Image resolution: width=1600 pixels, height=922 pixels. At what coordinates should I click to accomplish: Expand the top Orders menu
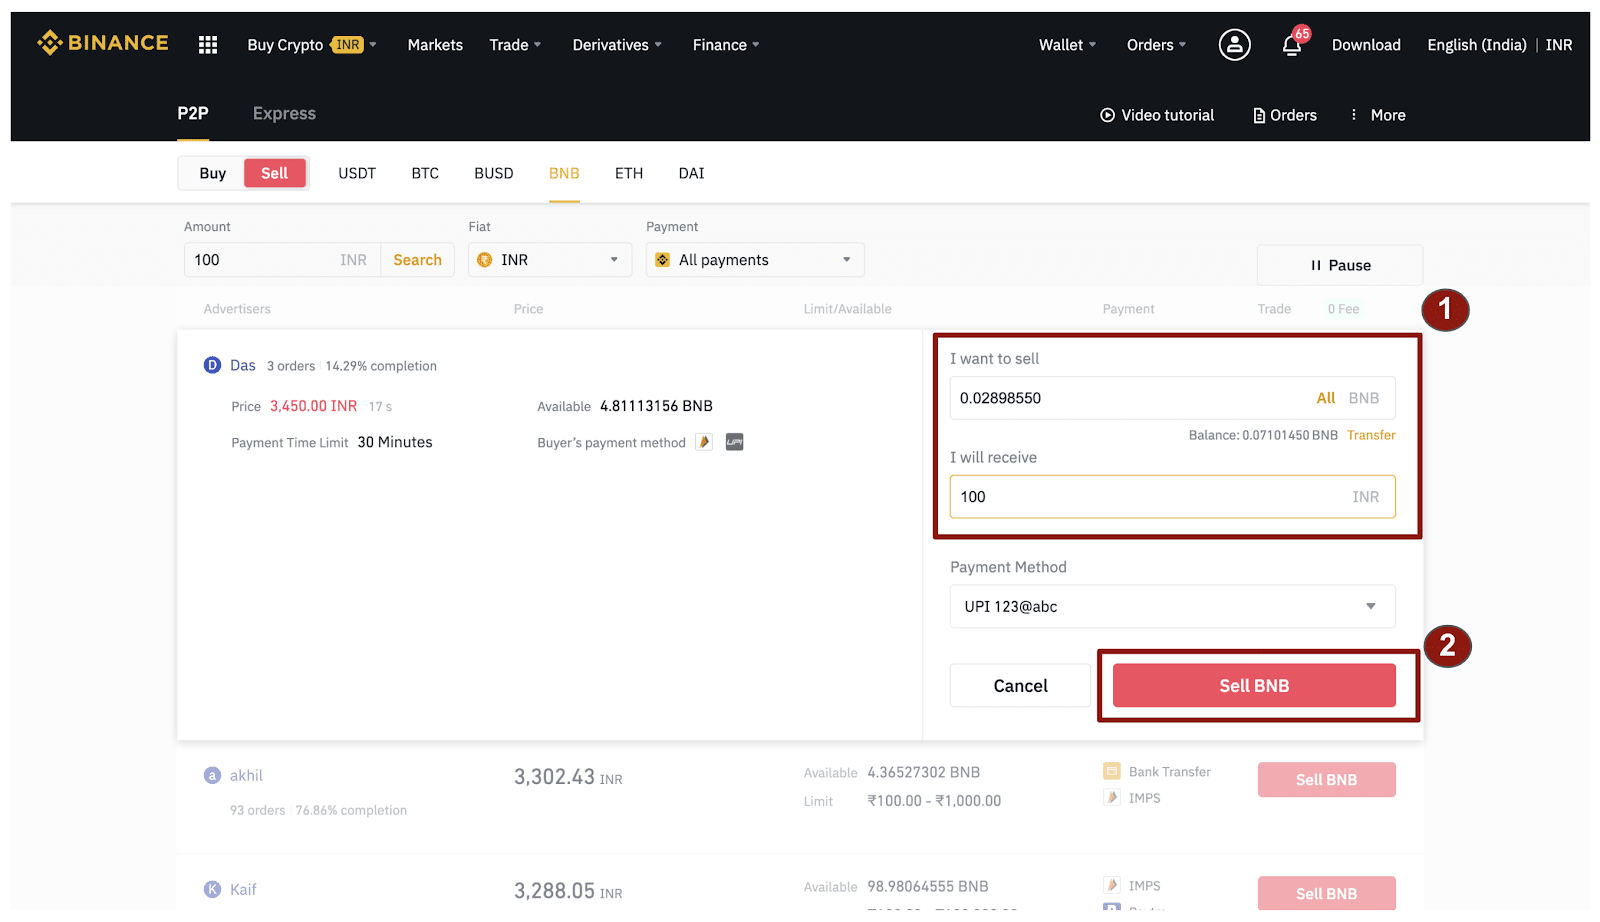click(x=1156, y=45)
